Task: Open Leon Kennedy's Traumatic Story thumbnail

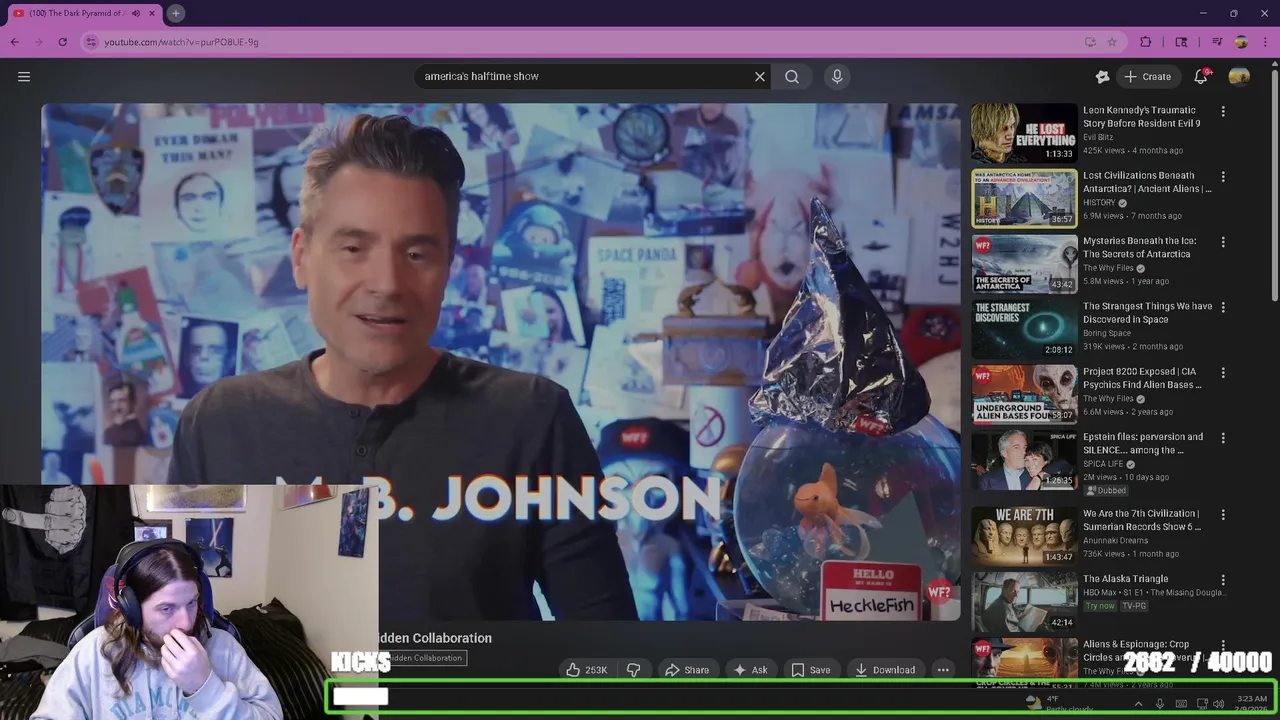Action: tap(1024, 133)
